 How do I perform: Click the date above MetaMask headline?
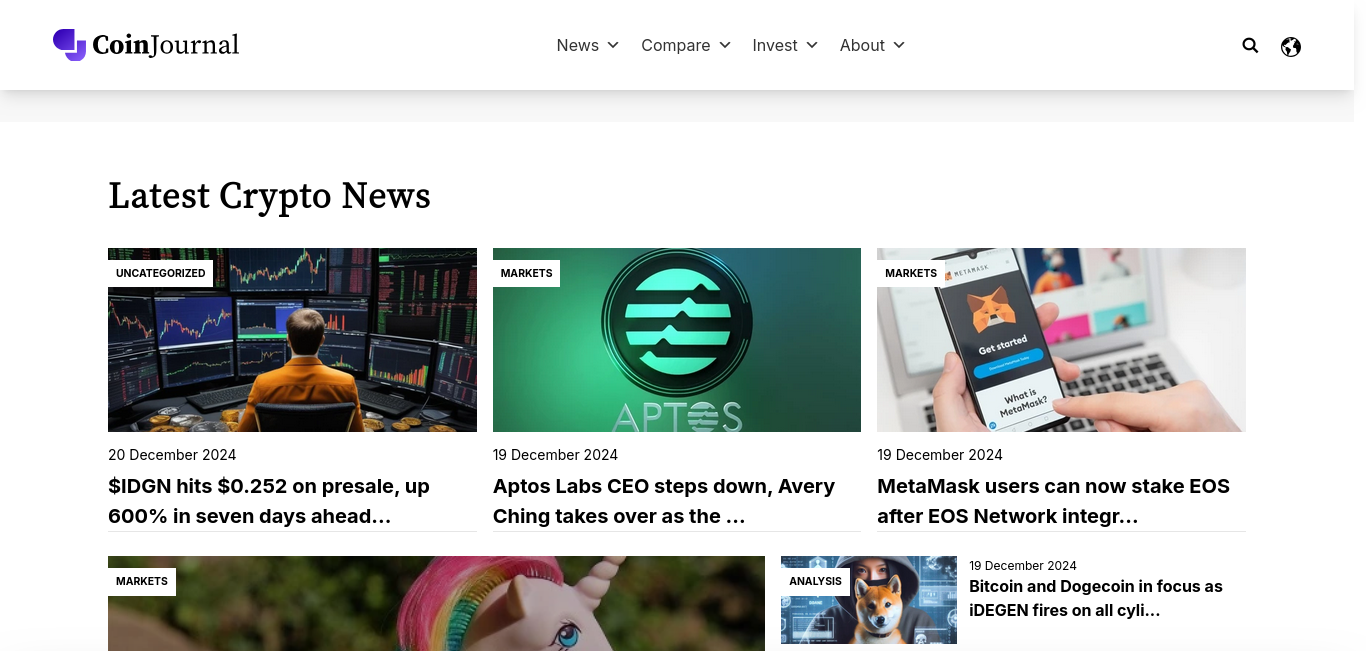pyautogui.click(x=940, y=455)
